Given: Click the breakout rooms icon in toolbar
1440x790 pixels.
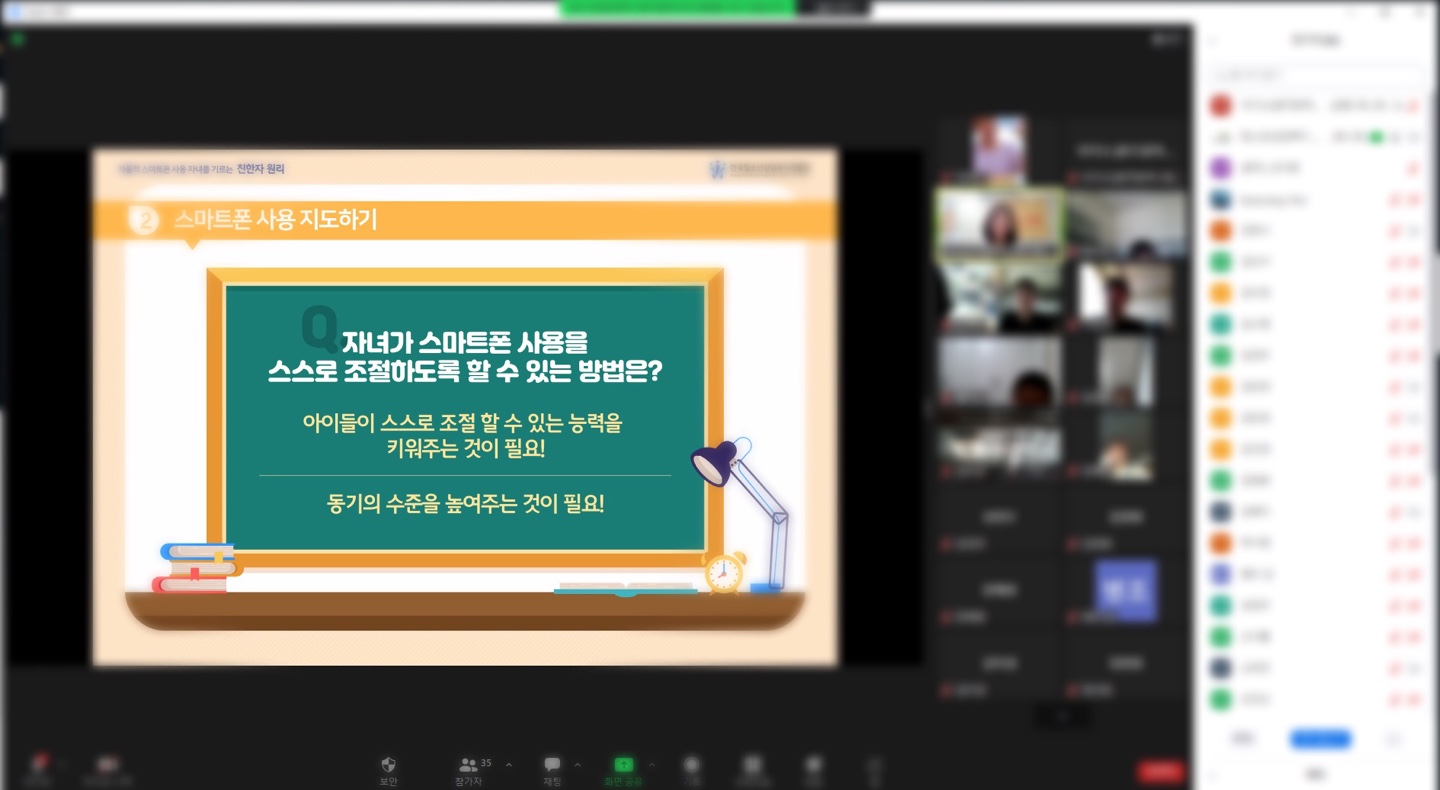Looking at the screenshot, I should click(x=753, y=765).
